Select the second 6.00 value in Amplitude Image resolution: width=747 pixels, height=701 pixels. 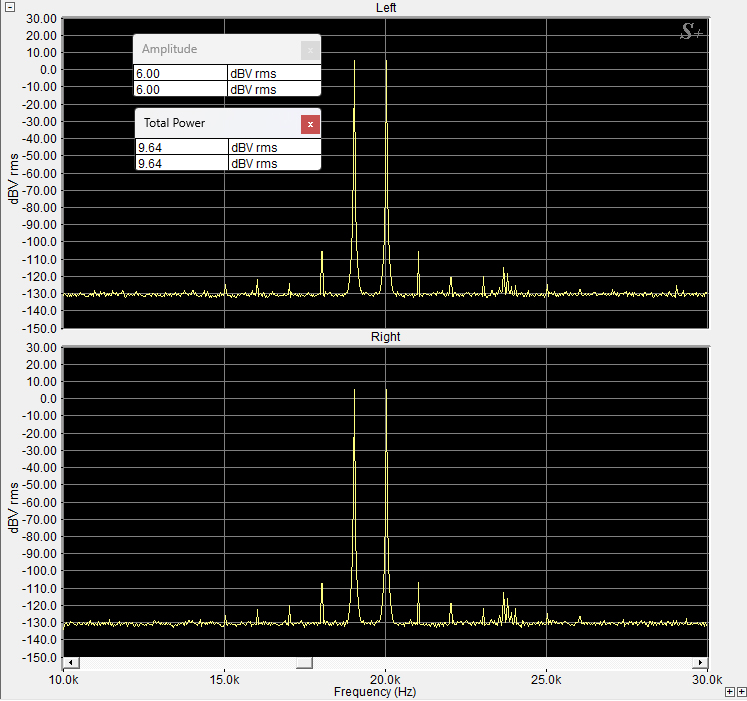click(181, 89)
